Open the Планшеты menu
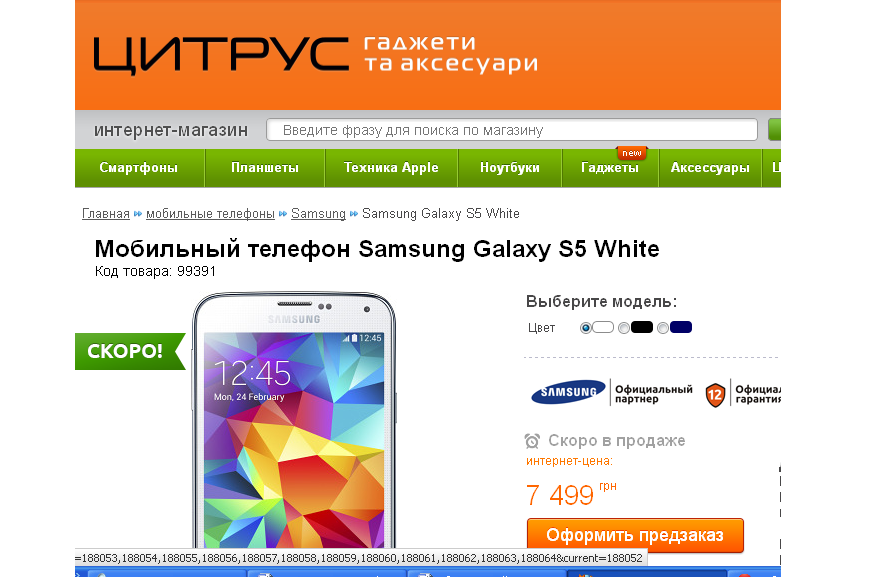This screenshot has height=577, width=874. pos(265,168)
